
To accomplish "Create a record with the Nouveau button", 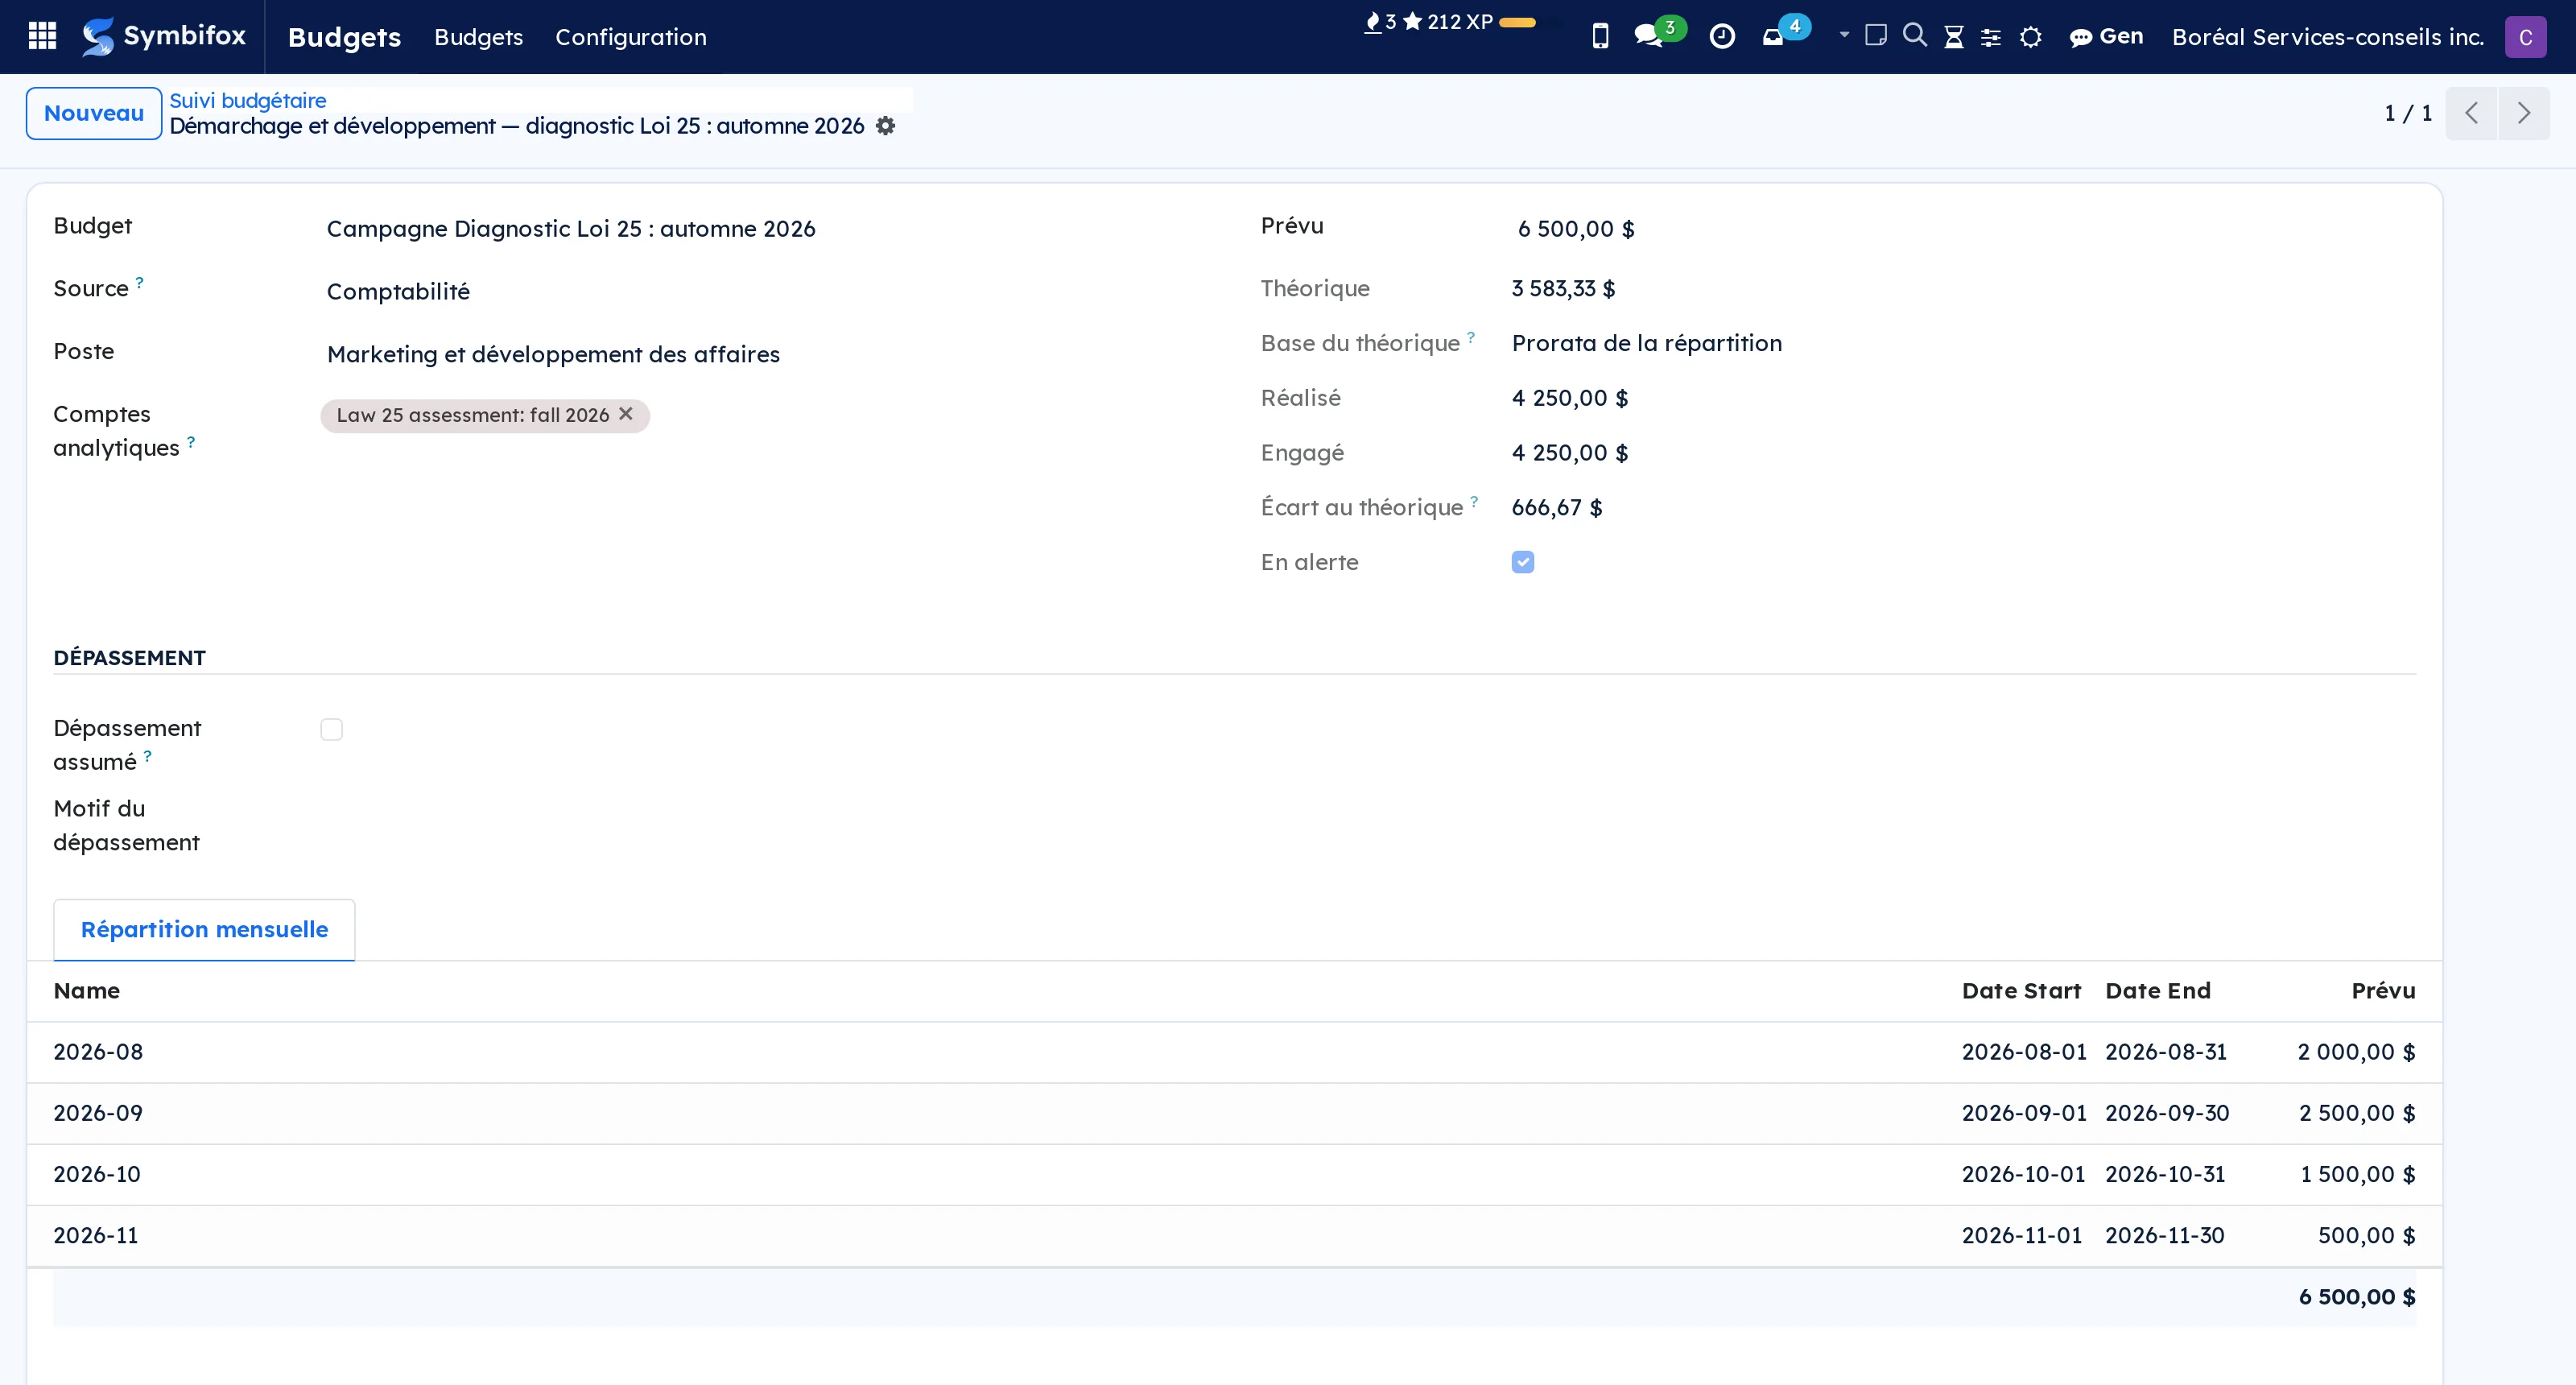I will pyautogui.click(x=94, y=113).
